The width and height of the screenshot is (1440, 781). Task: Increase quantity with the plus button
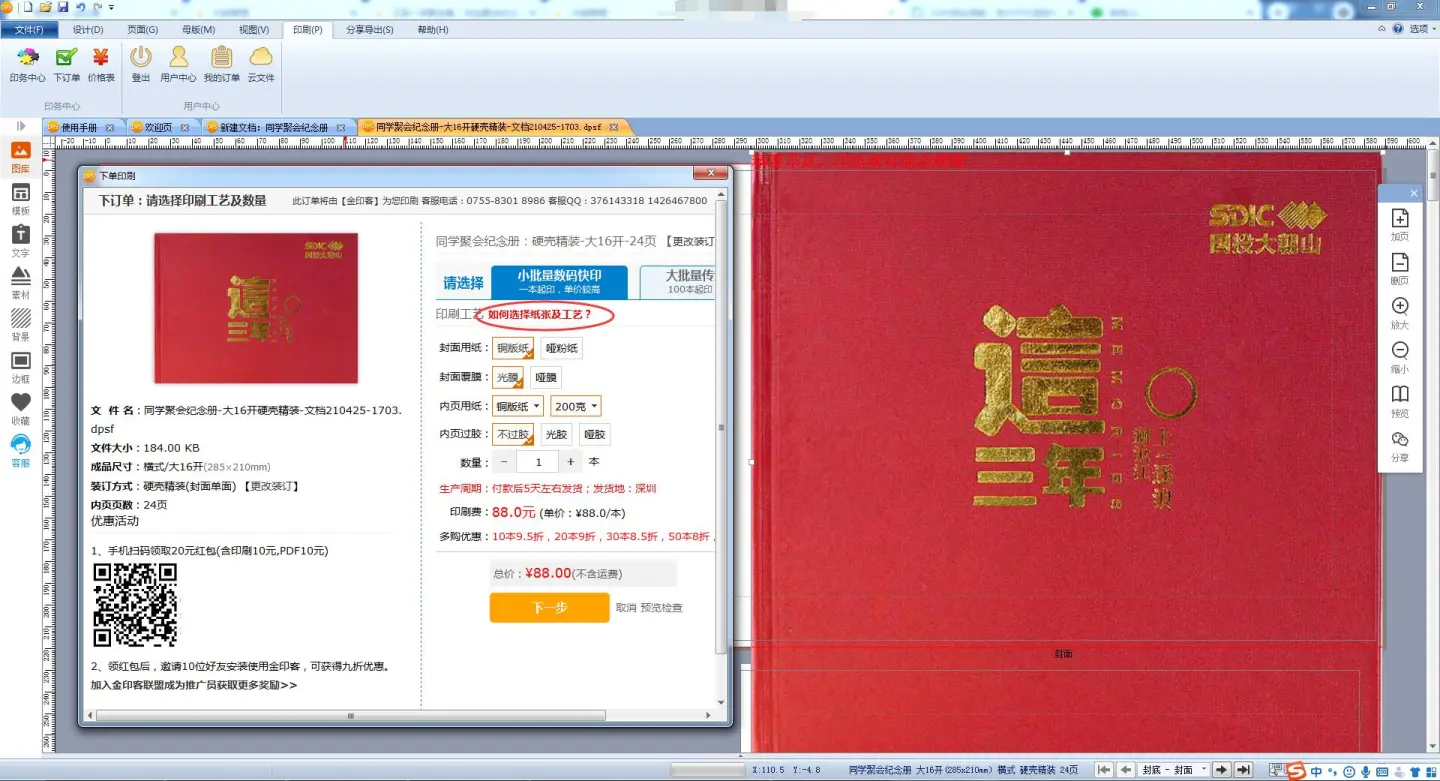click(x=571, y=462)
